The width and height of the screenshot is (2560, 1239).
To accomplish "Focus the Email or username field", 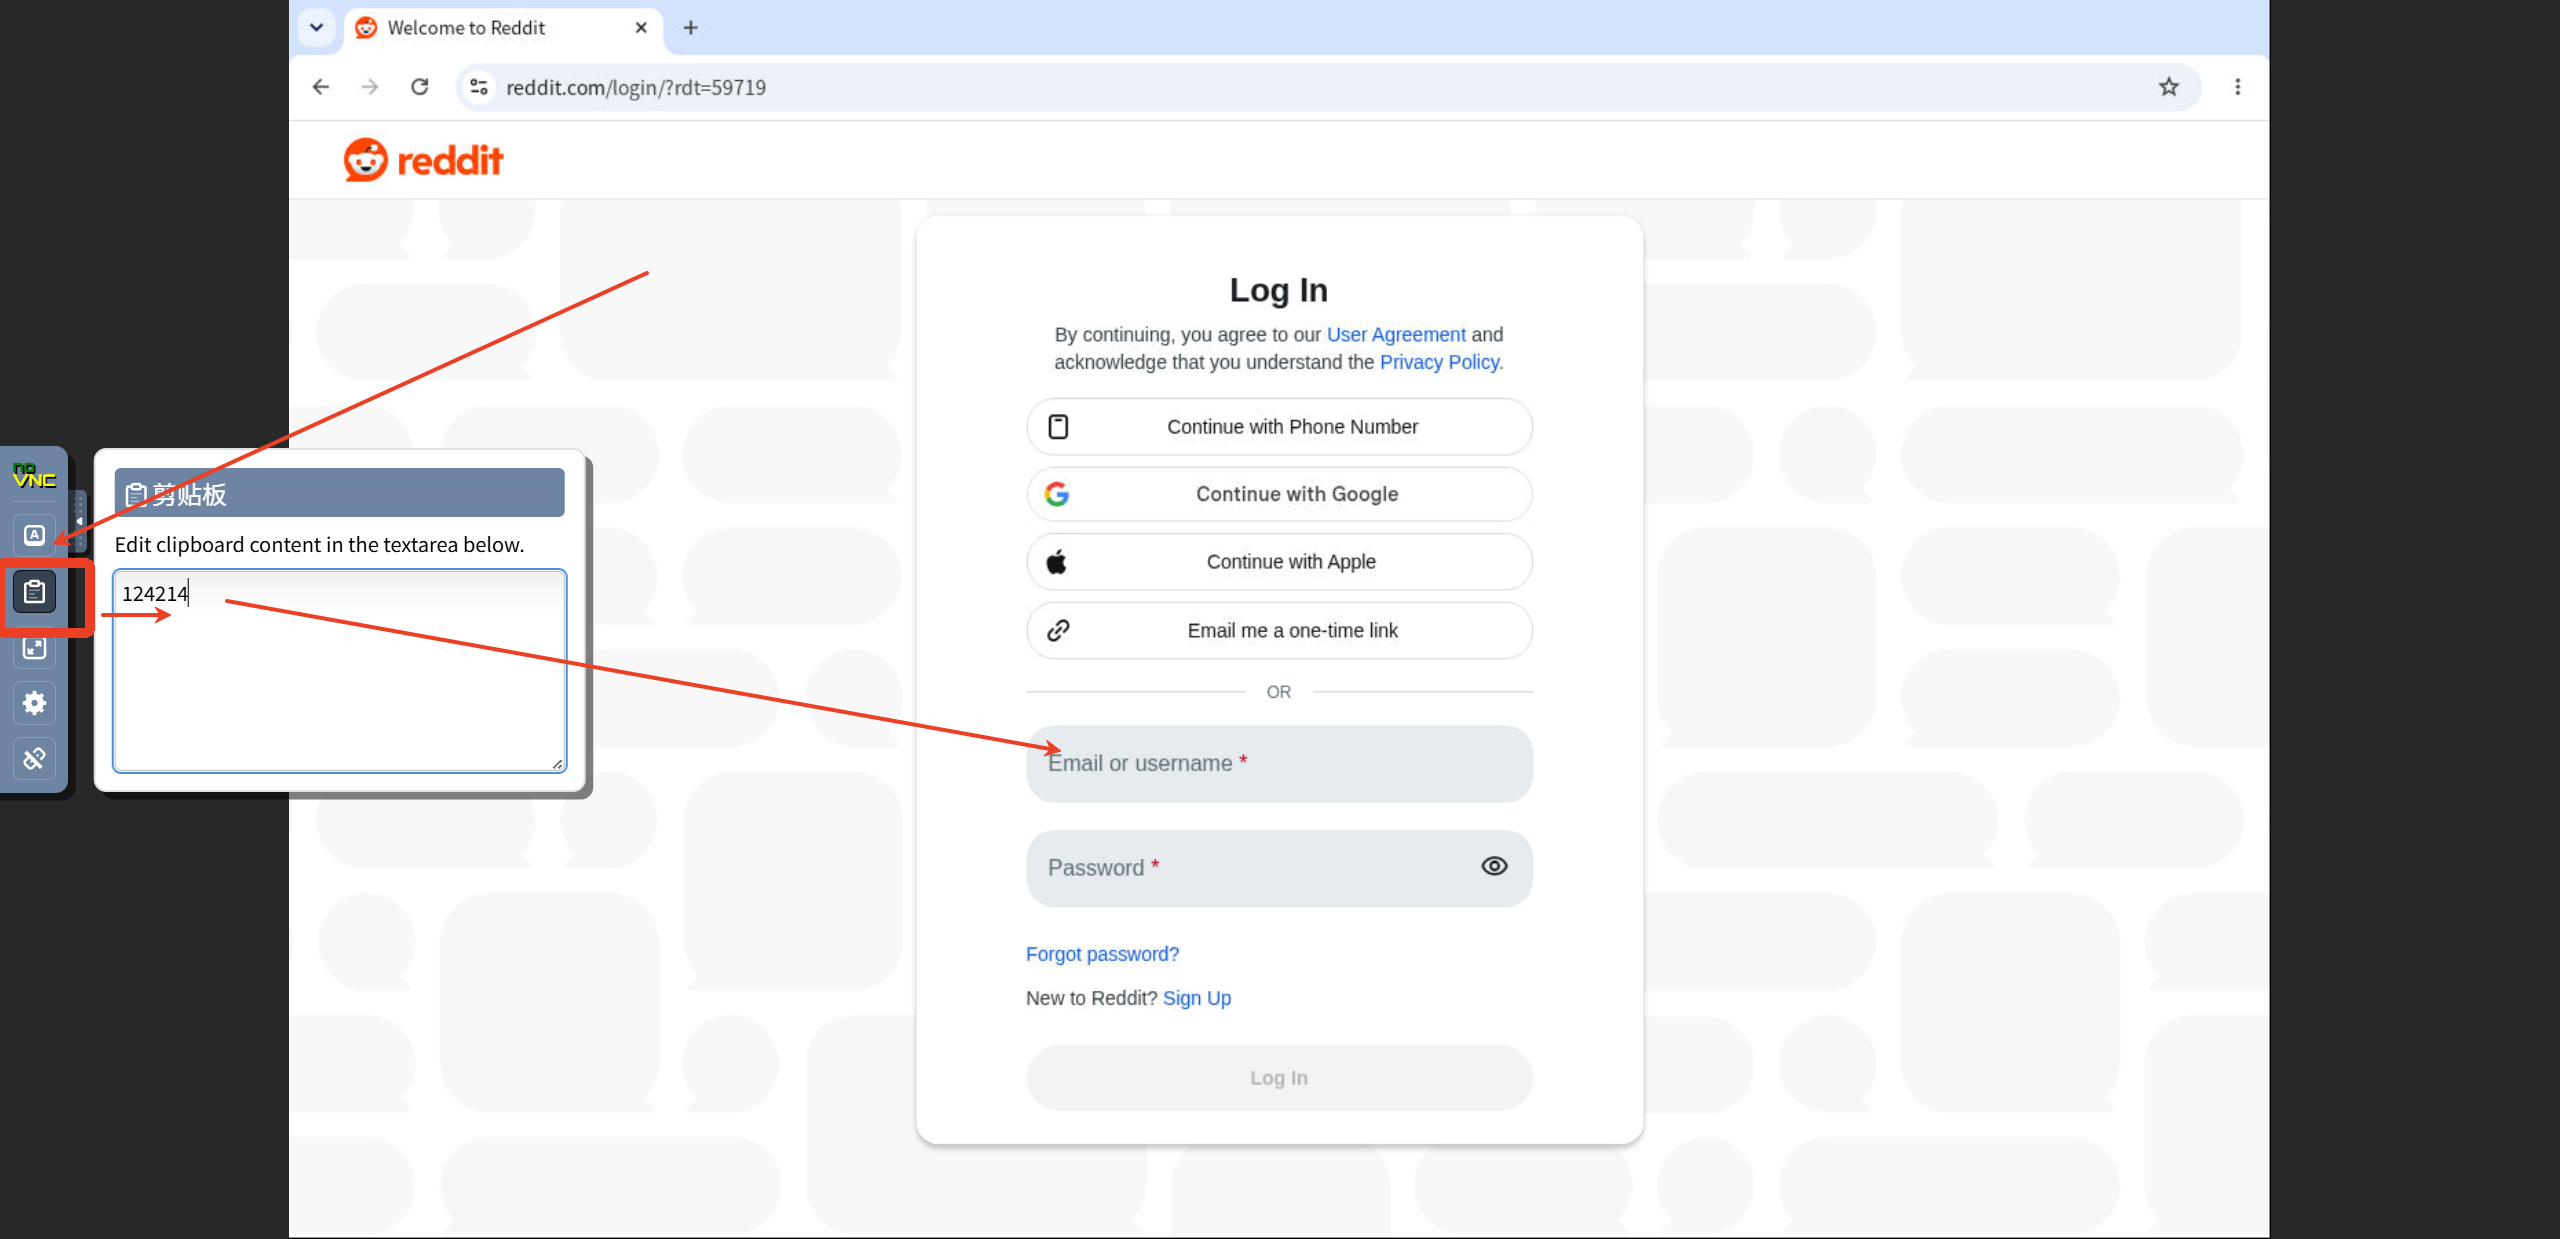I will (1279, 763).
